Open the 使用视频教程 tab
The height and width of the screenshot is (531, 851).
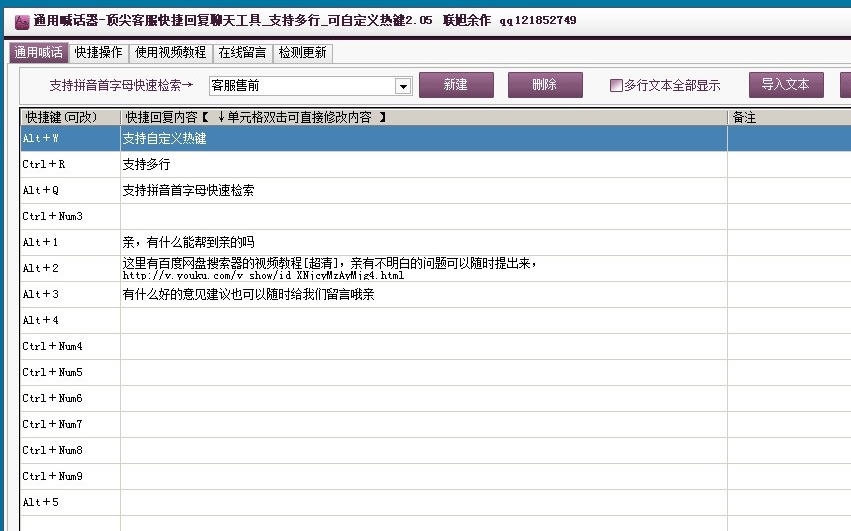pyautogui.click(x=170, y=53)
